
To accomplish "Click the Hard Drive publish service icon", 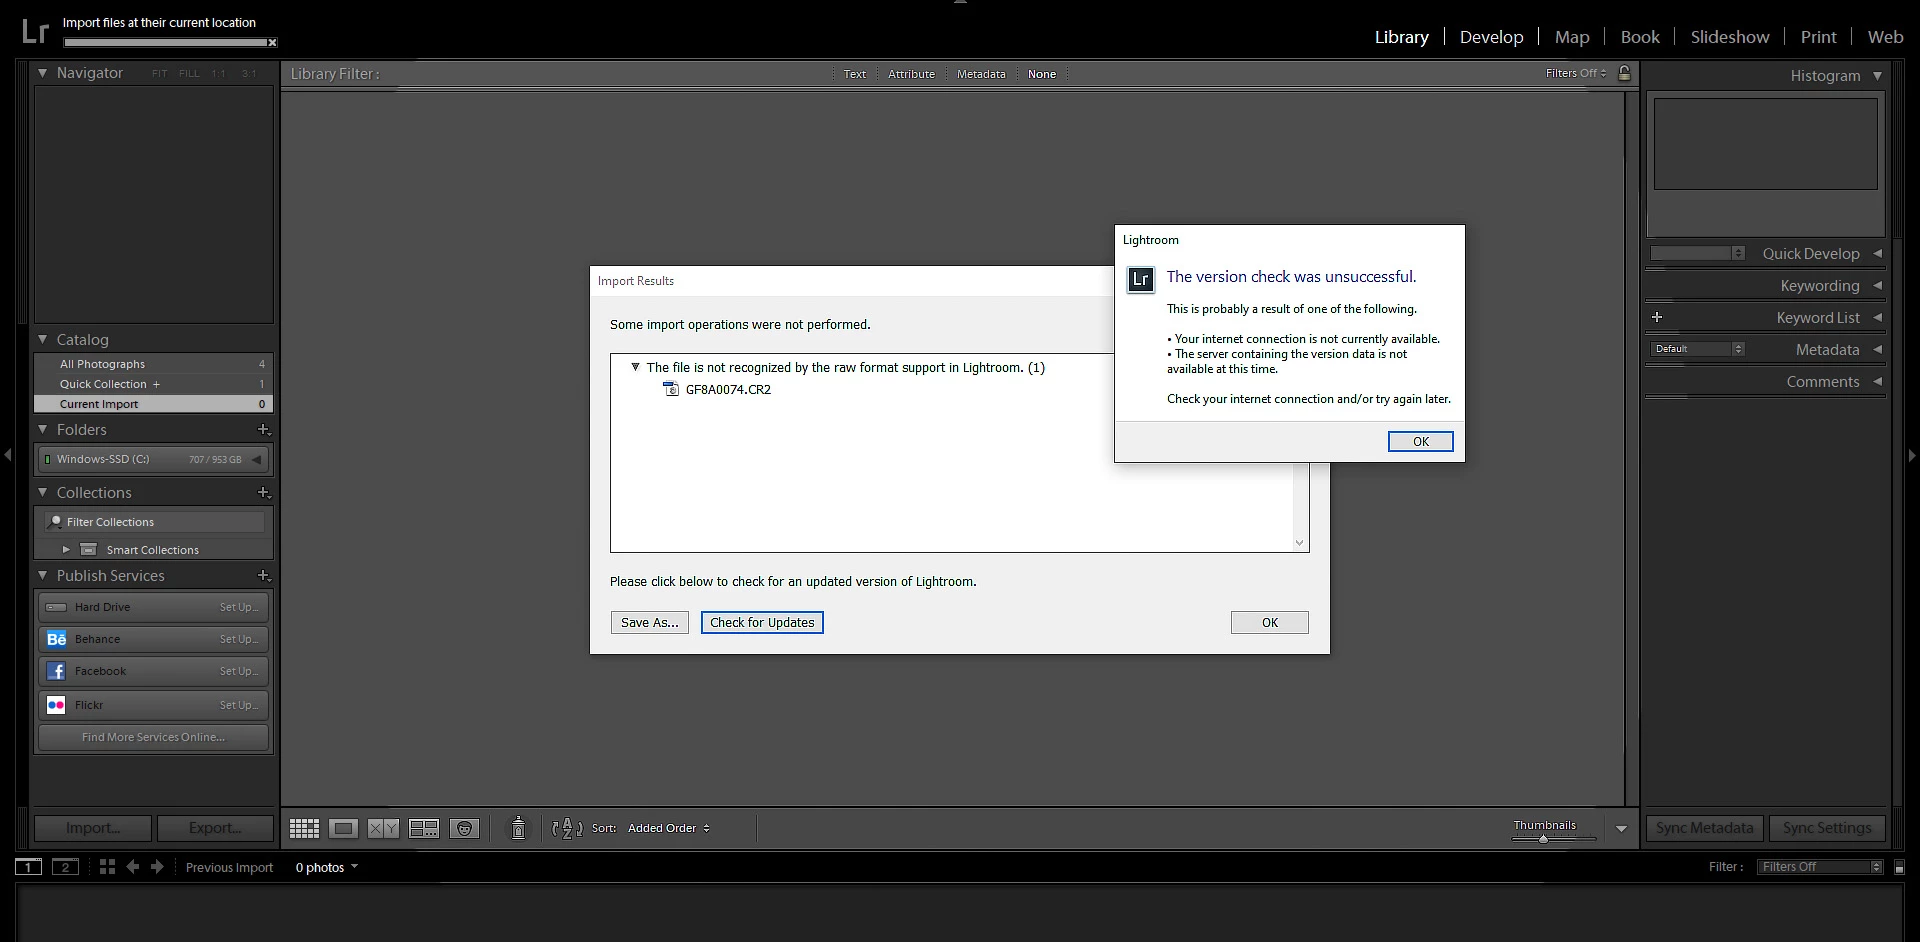I will coord(56,607).
